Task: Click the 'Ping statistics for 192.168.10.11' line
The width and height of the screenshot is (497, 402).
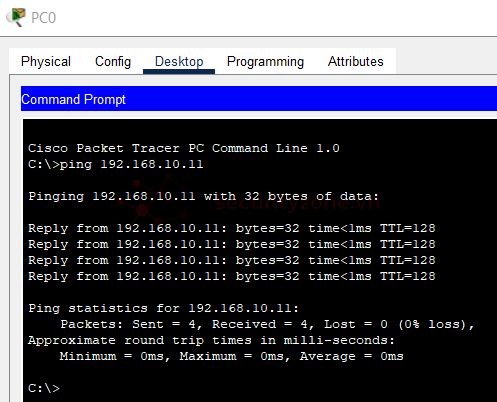Action: point(163,308)
